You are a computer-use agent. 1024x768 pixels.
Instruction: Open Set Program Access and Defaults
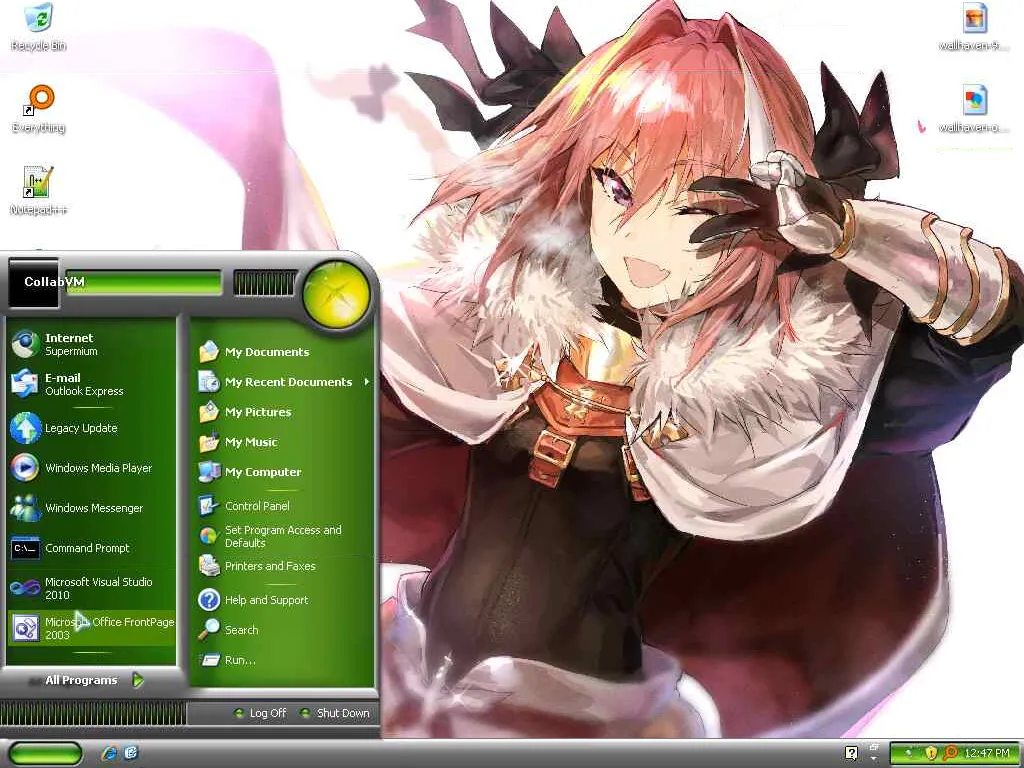284,536
